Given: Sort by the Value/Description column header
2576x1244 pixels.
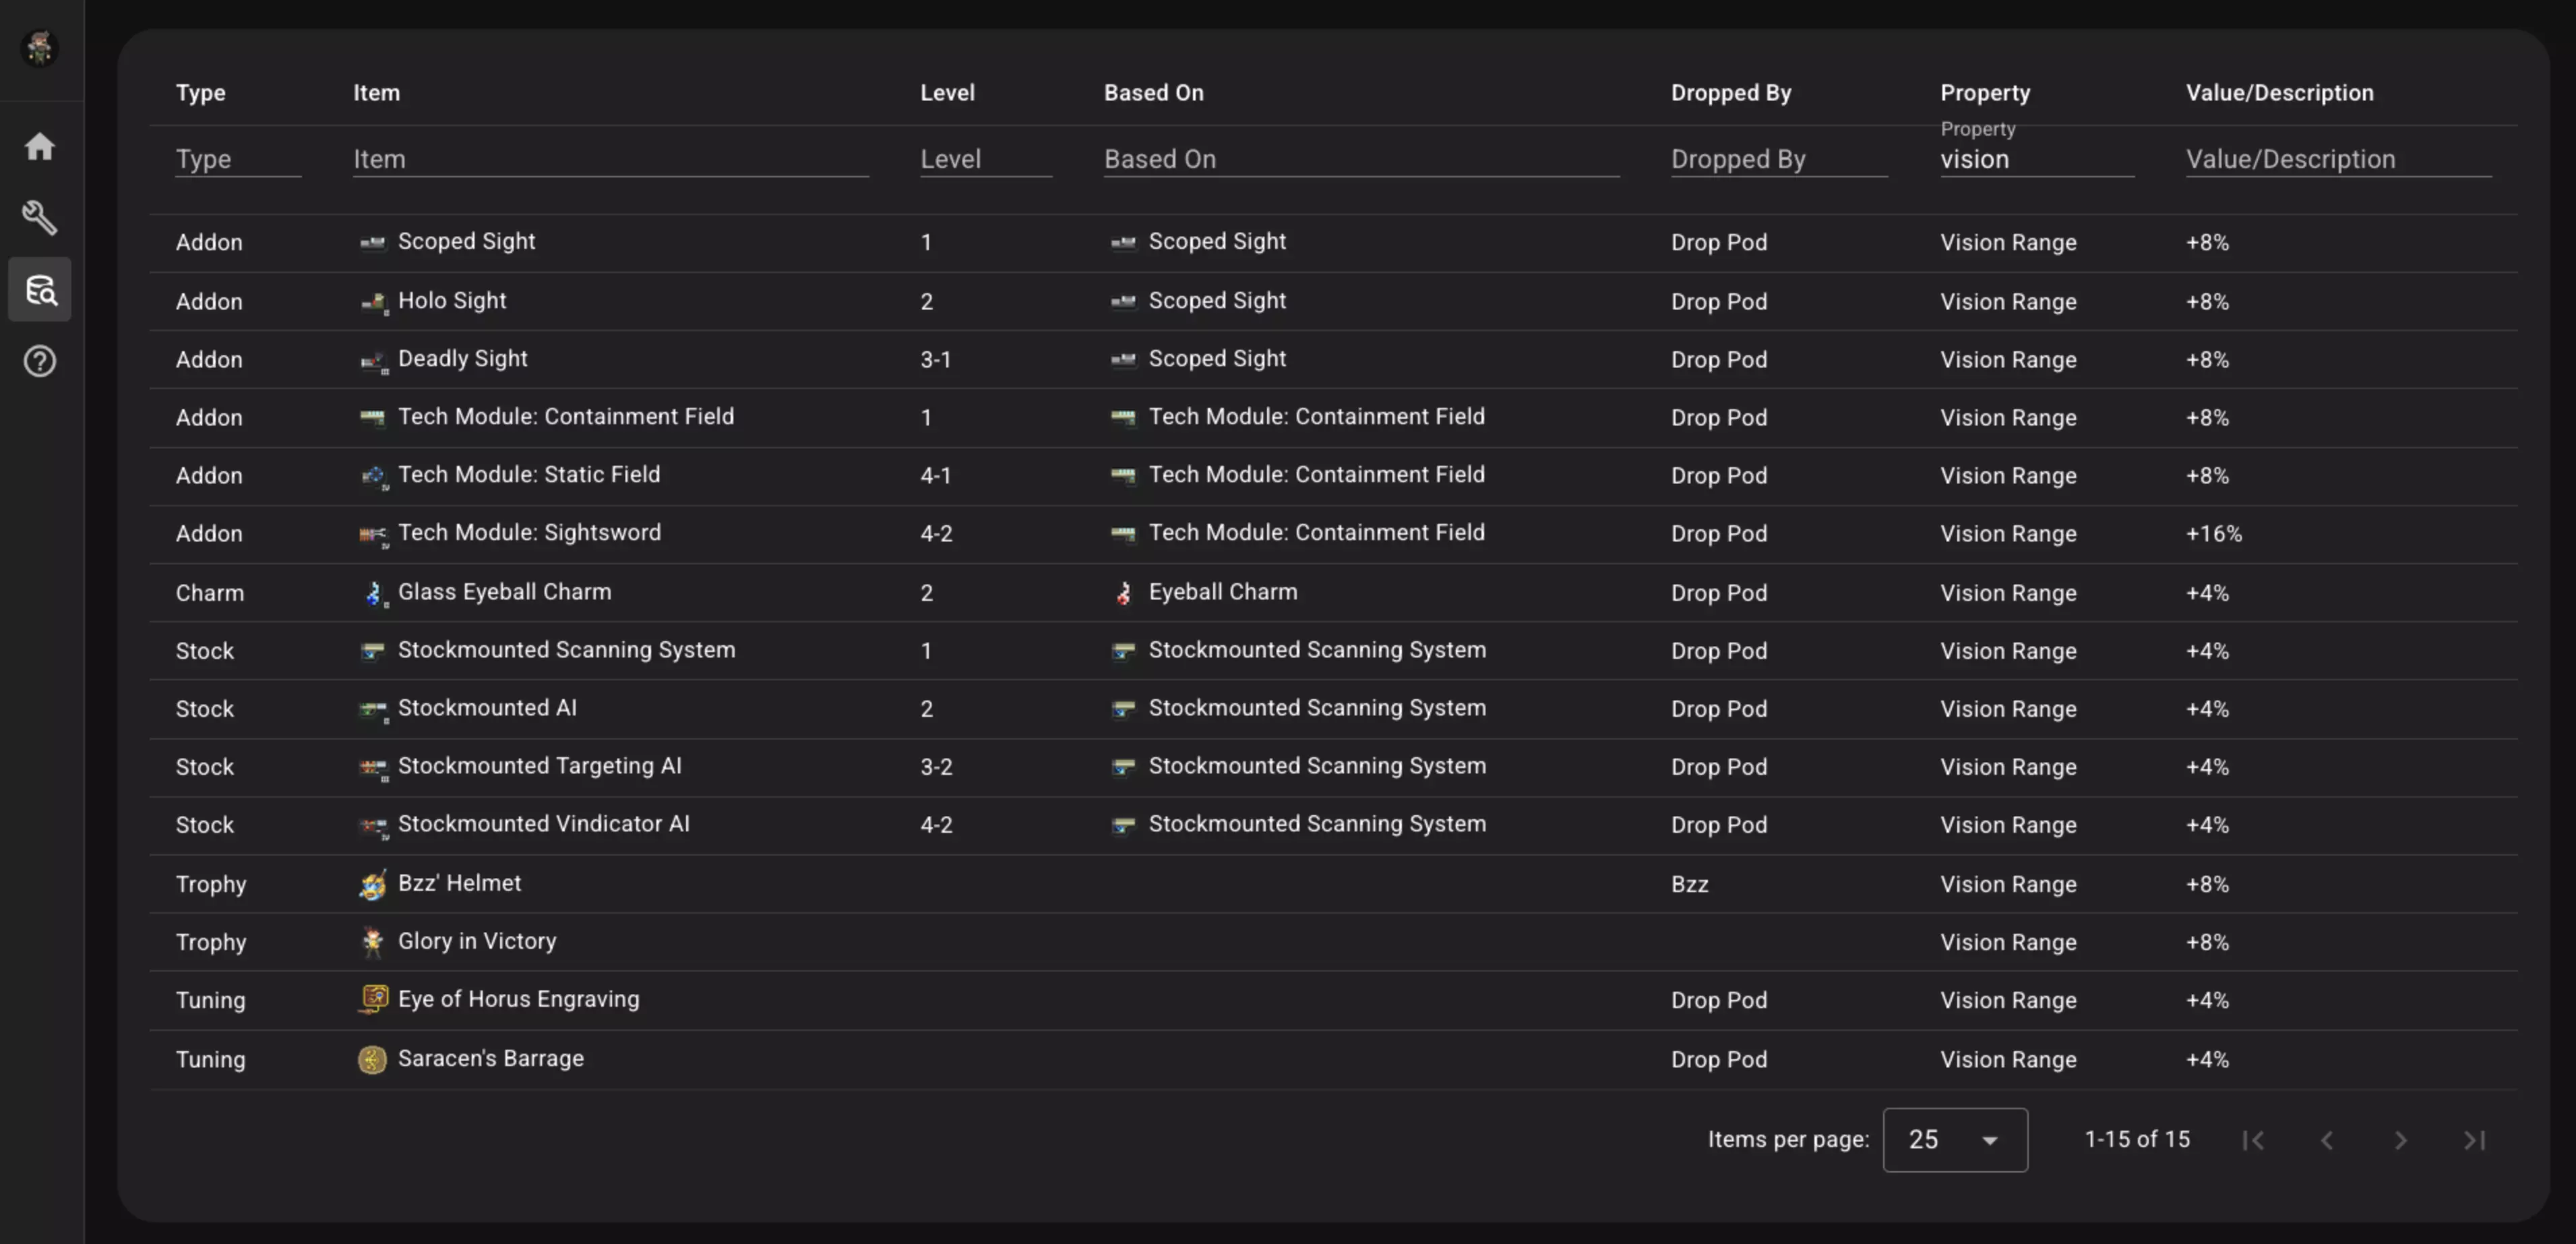Looking at the screenshot, I should pos(2279,93).
